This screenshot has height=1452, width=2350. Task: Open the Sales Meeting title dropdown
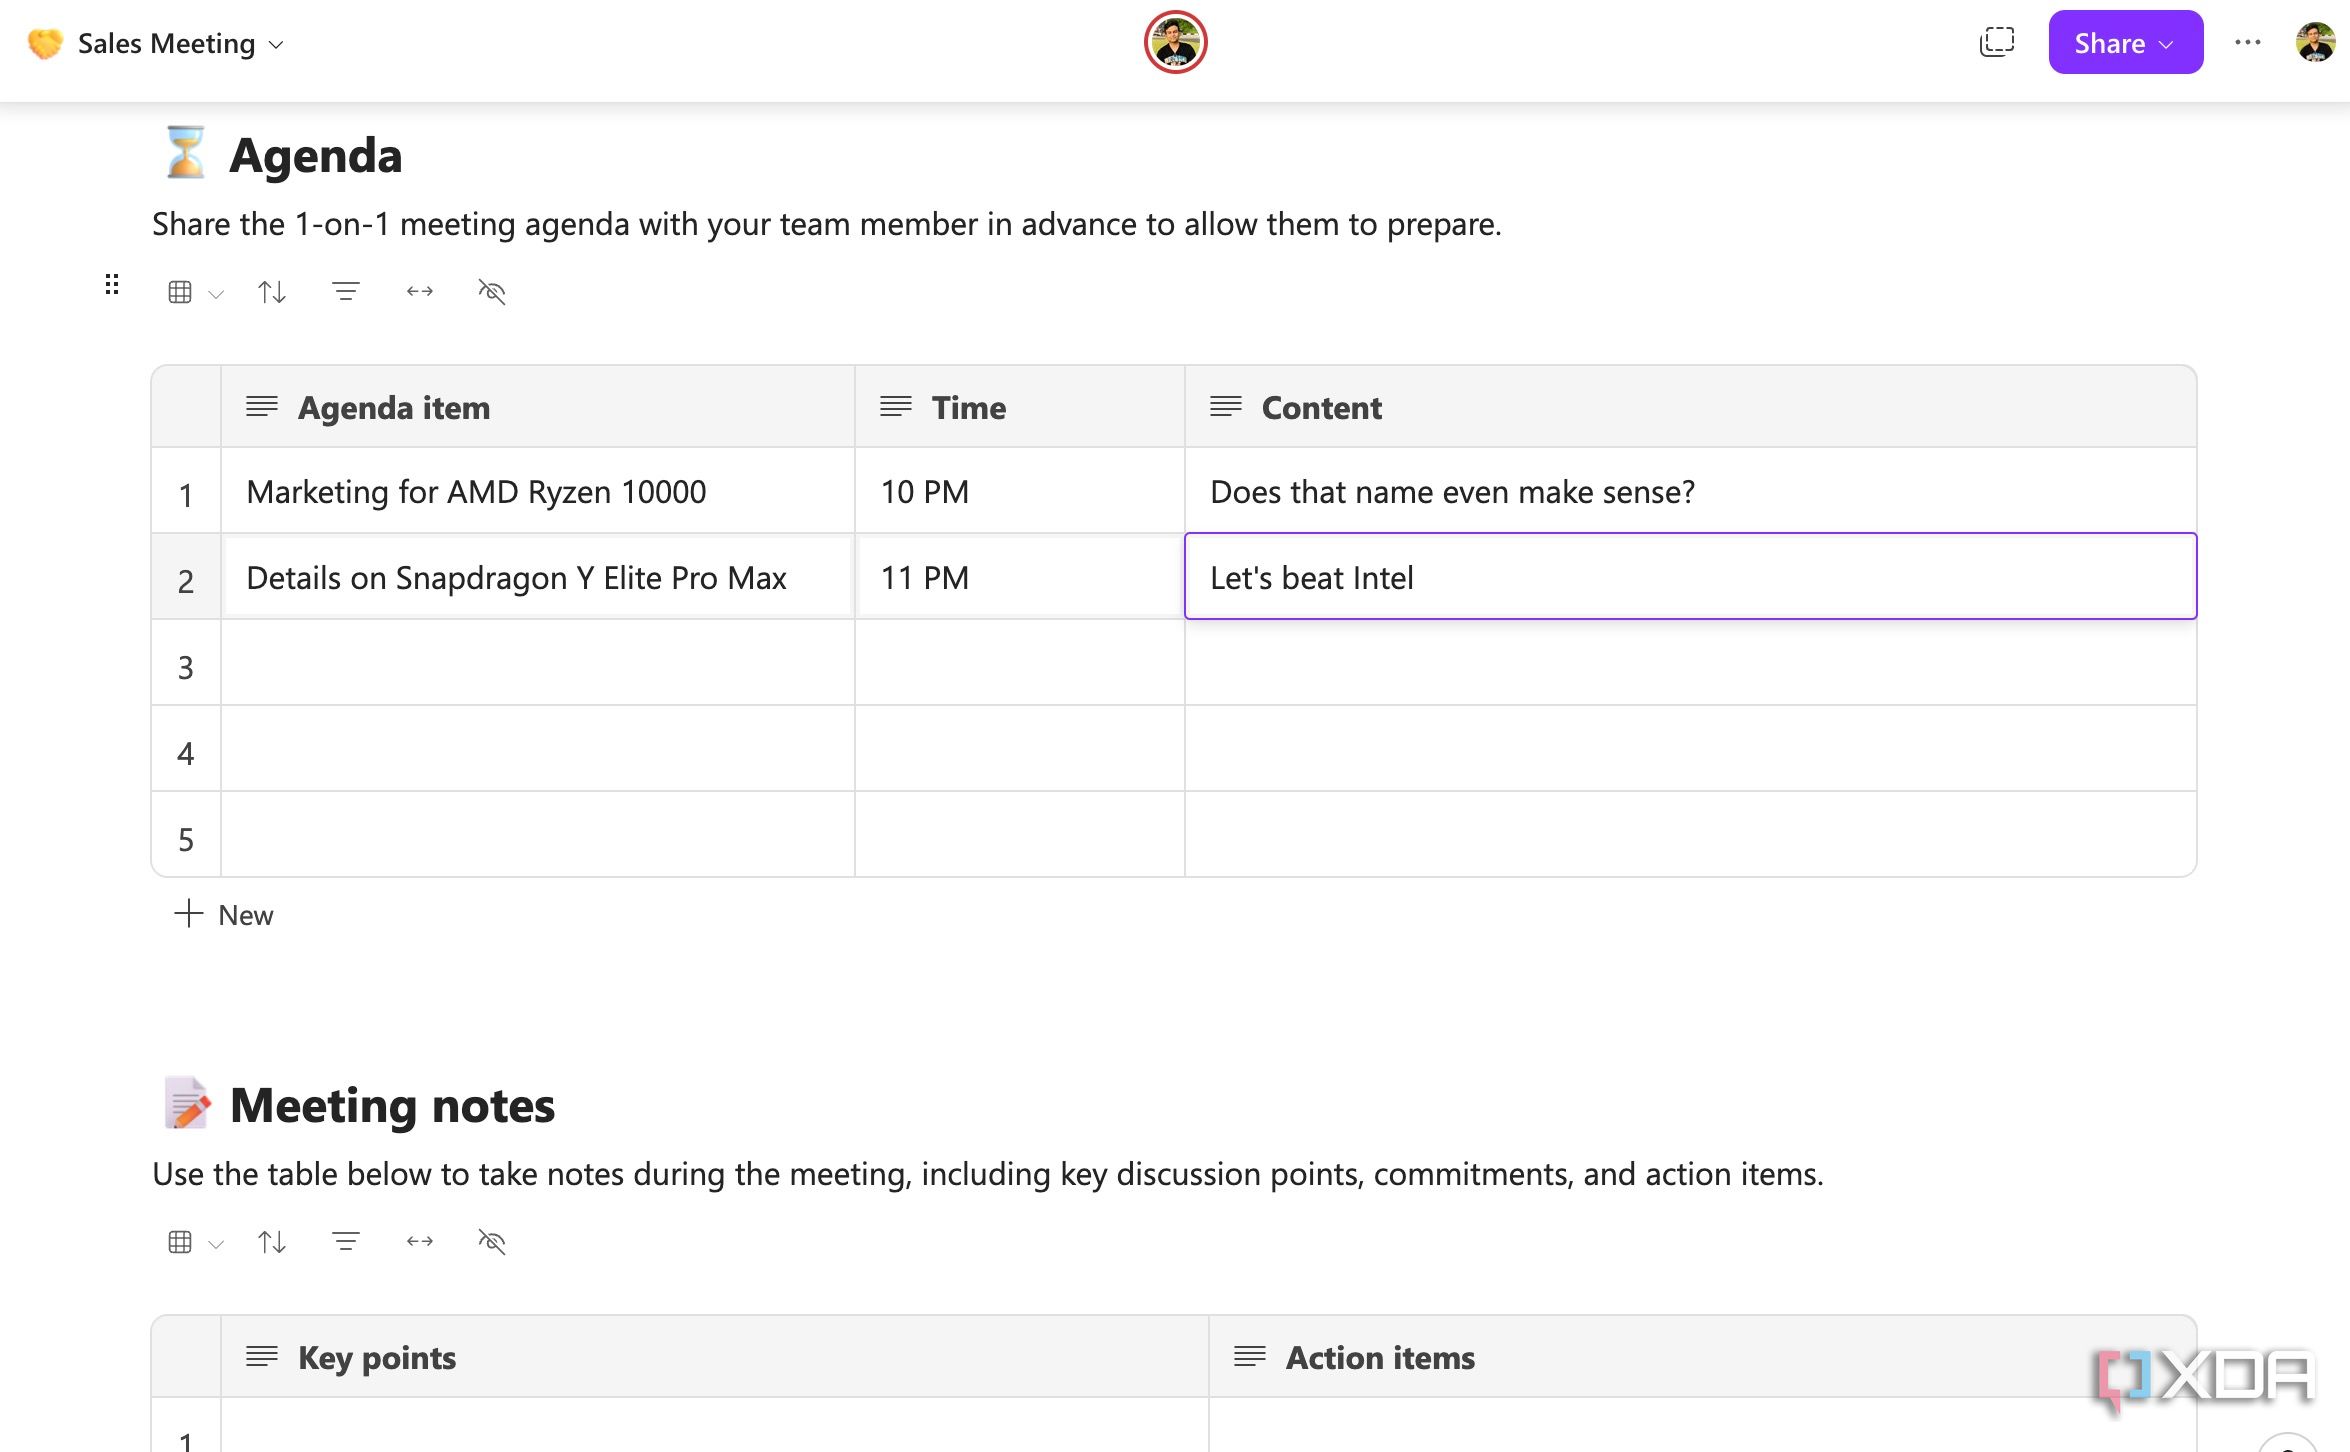(x=180, y=44)
